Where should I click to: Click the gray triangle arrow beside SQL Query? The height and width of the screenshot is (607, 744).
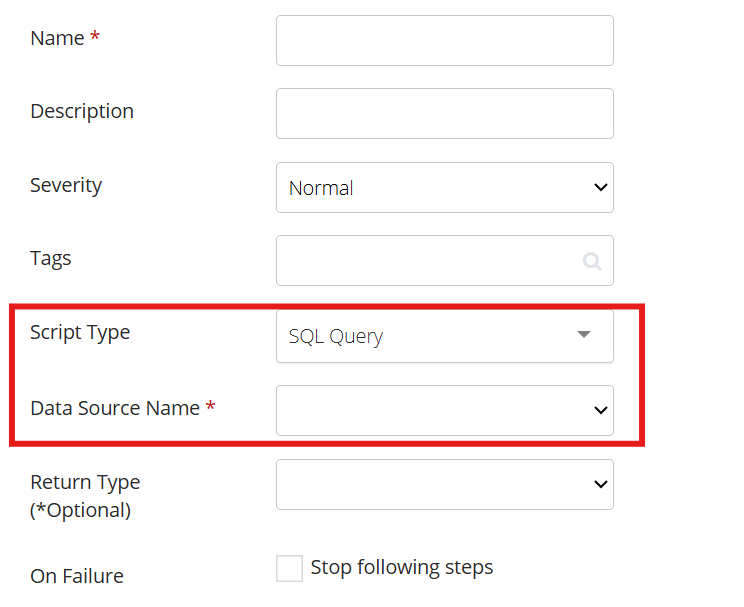pos(584,334)
